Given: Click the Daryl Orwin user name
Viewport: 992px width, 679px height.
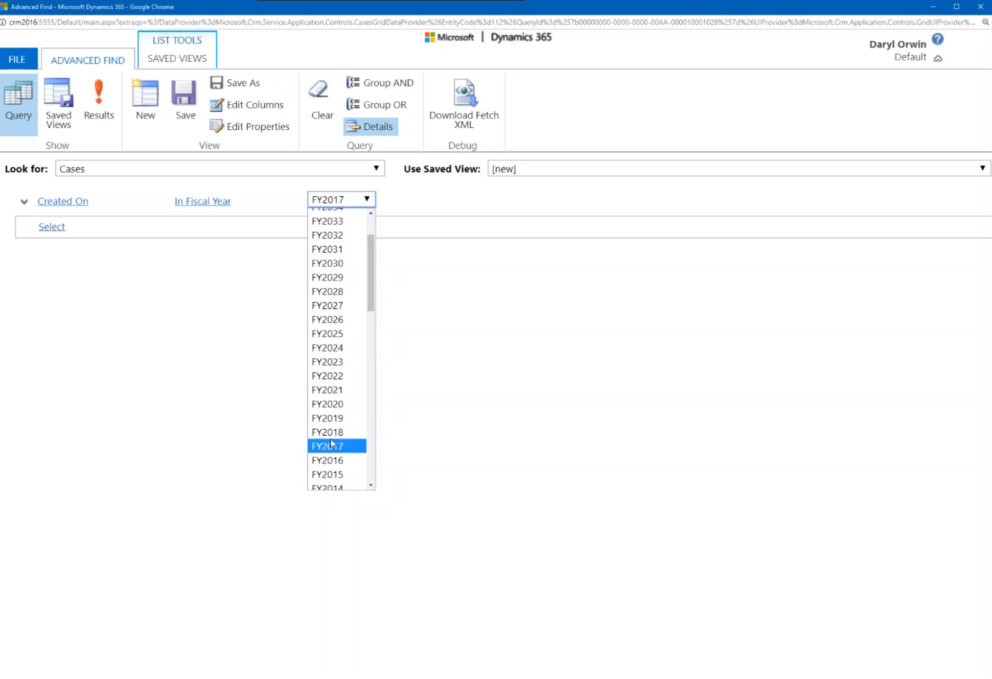Looking at the screenshot, I should click(897, 44).
